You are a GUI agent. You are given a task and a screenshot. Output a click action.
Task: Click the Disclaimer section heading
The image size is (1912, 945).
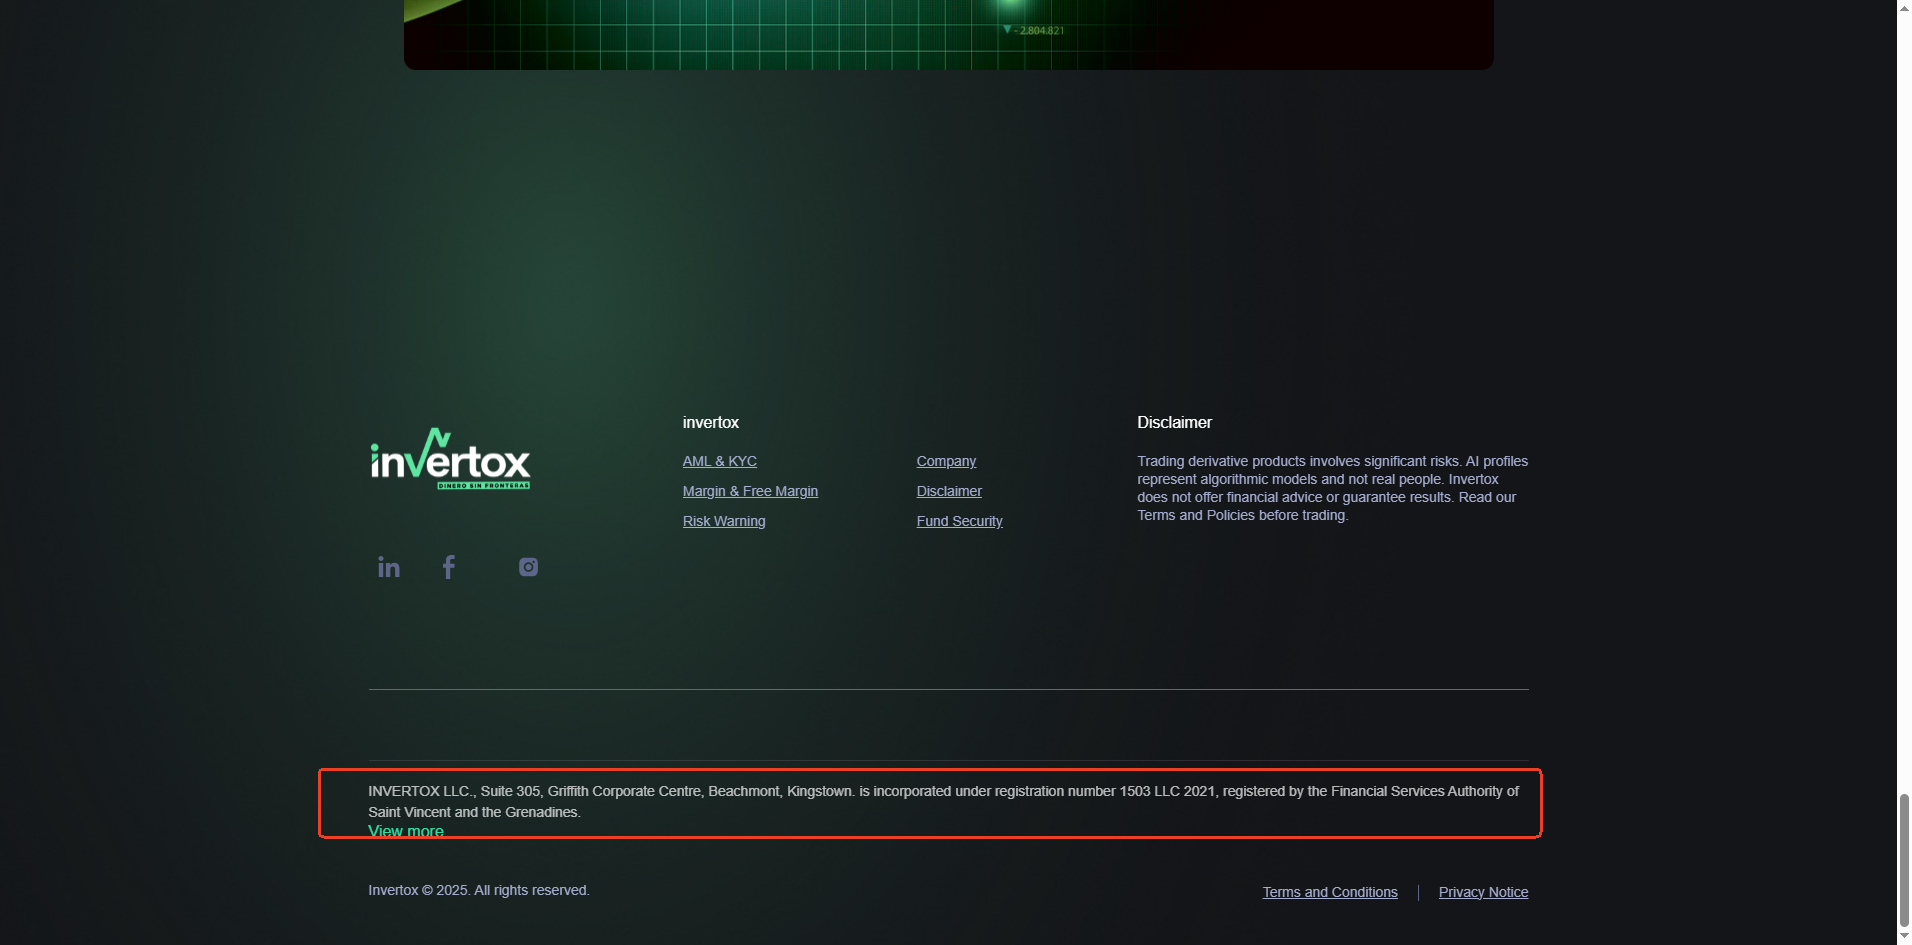[x=1174, y=423]
